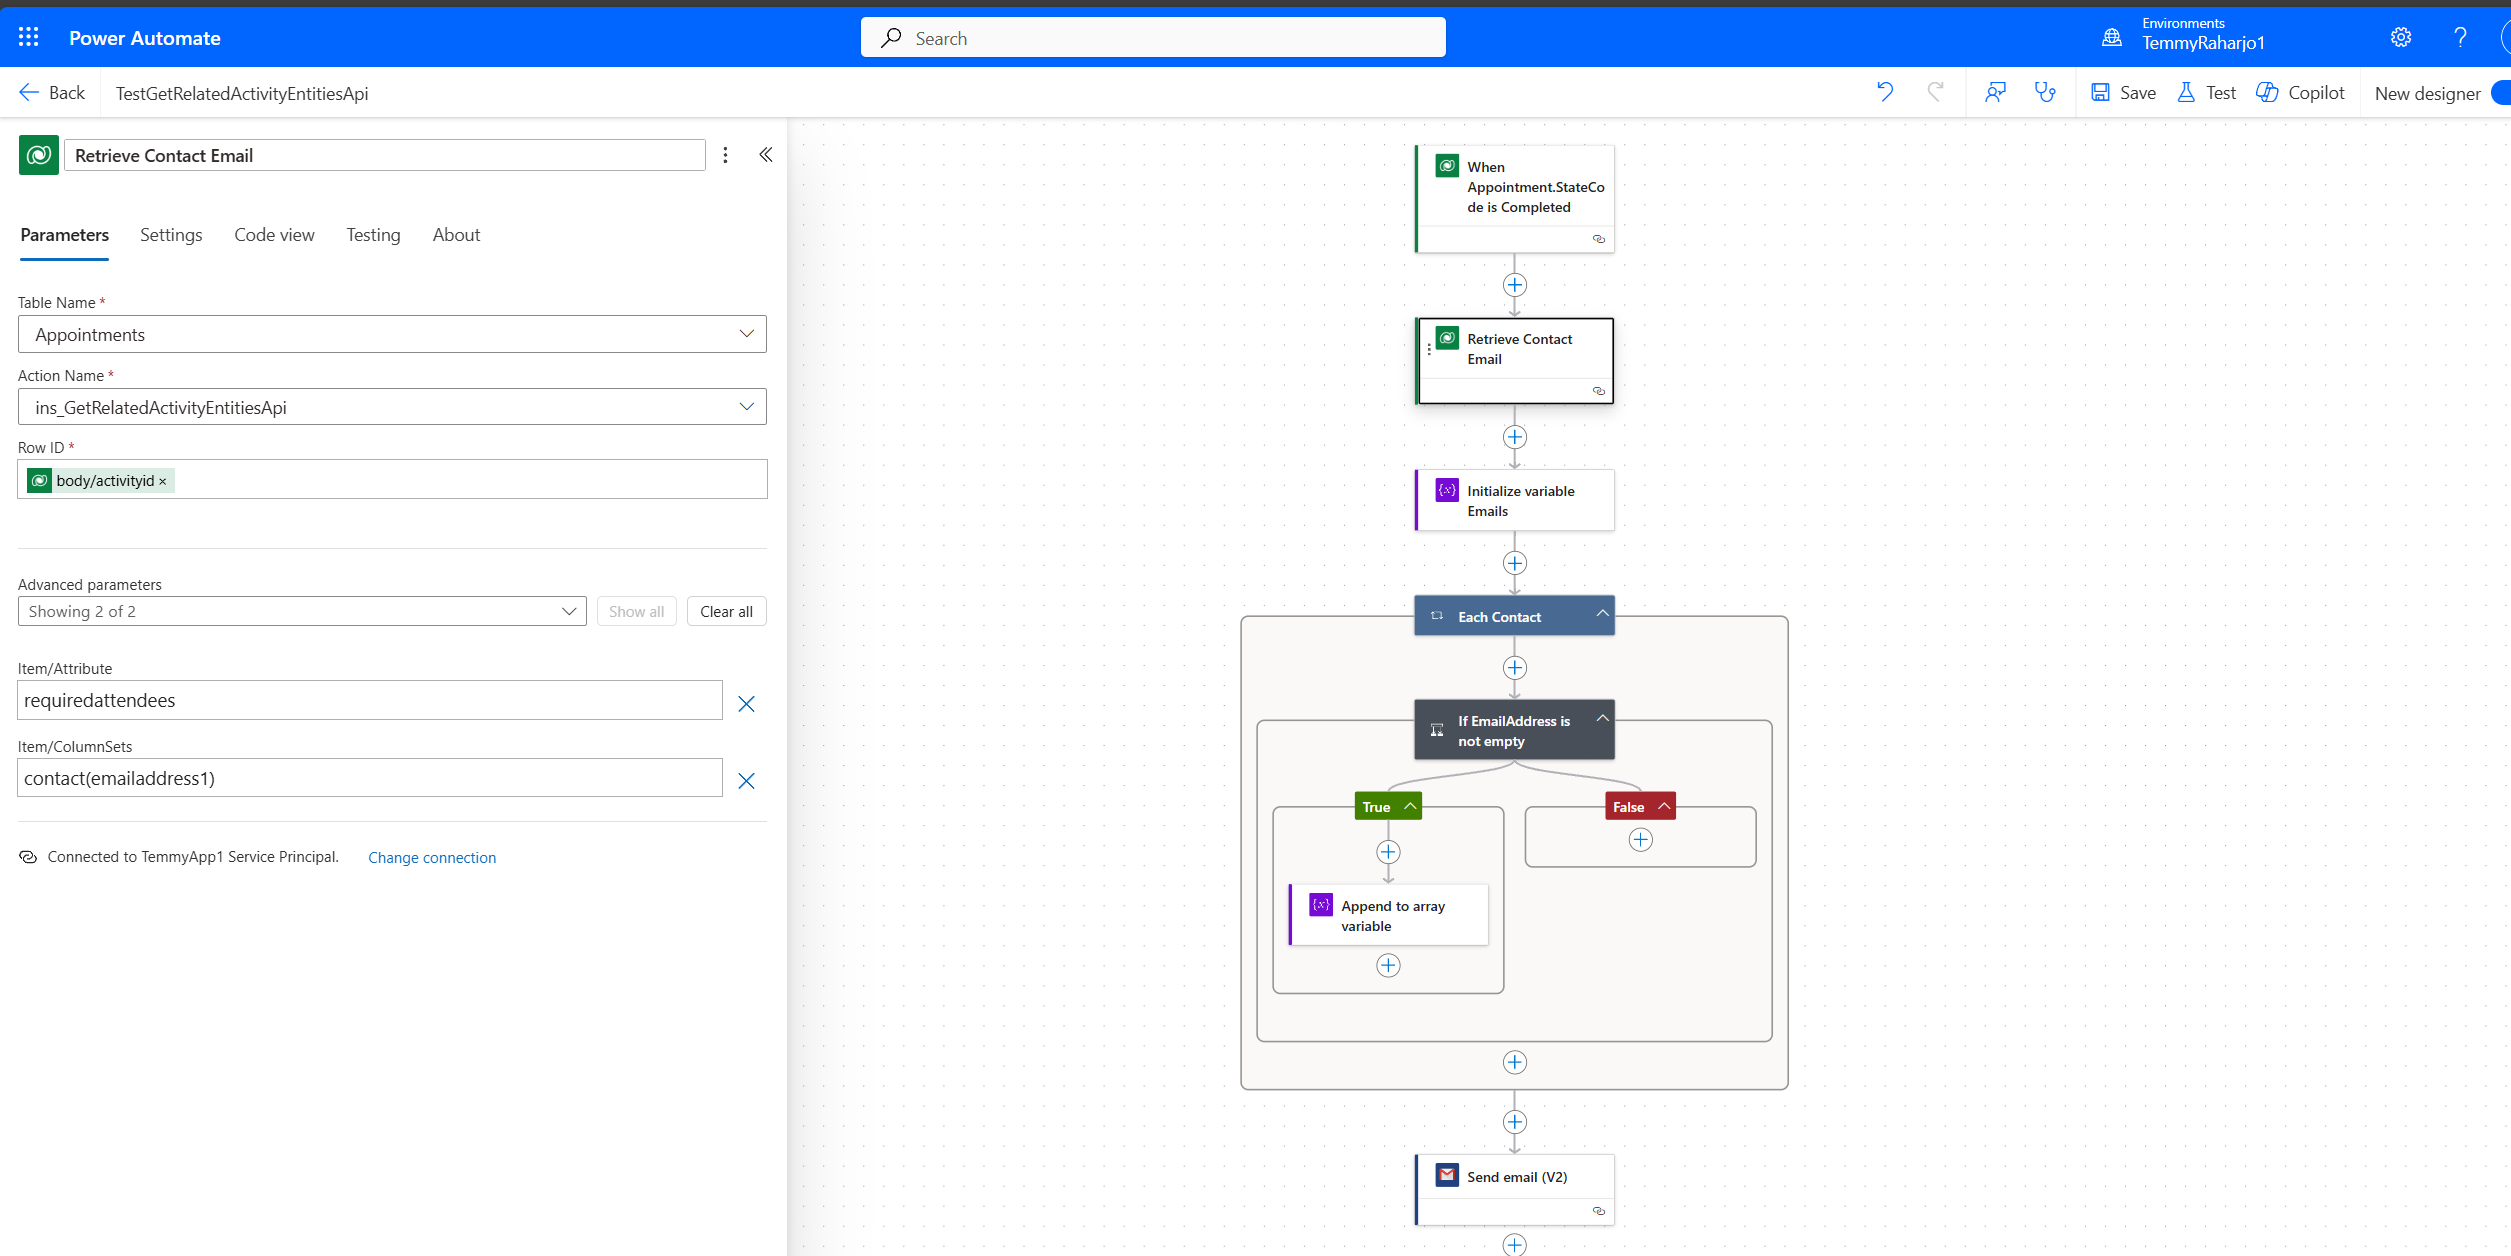Open the app launcher waffle icon

pos(28,37)
